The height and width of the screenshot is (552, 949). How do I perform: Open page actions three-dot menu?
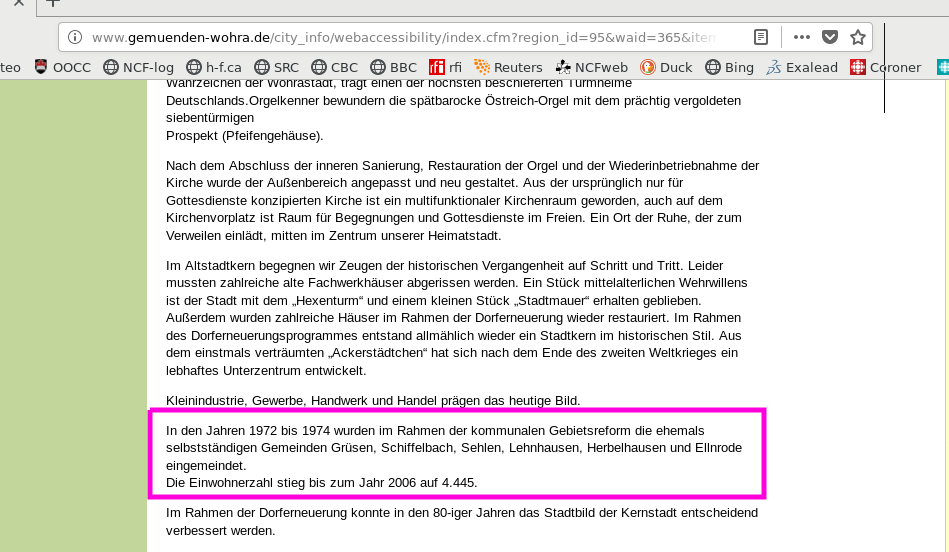(x=801, y=38)
